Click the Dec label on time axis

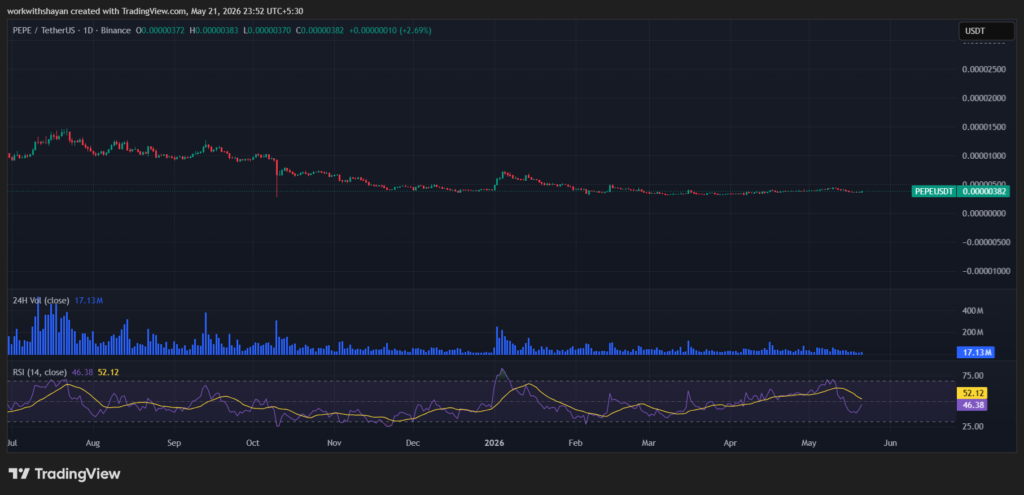click(x=413, y=443)
